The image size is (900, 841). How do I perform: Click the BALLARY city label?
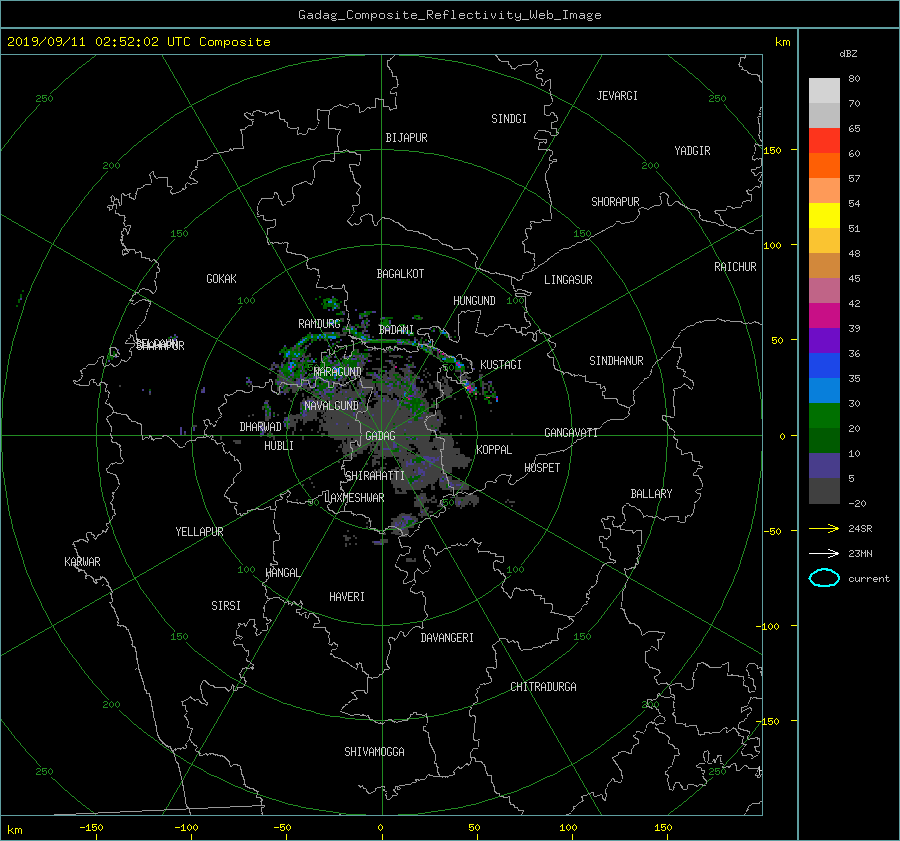pos(651,494)
